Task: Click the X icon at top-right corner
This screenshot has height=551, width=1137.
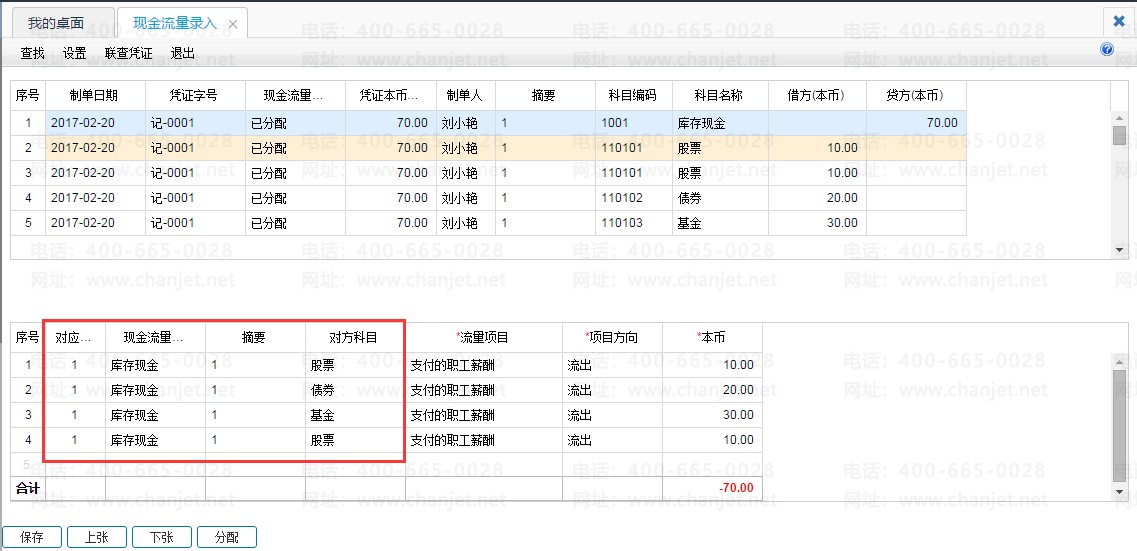Action: pos(1119,20)
